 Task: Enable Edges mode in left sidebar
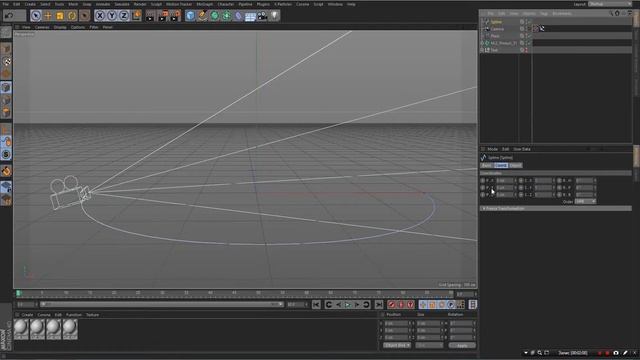point(6,100)
